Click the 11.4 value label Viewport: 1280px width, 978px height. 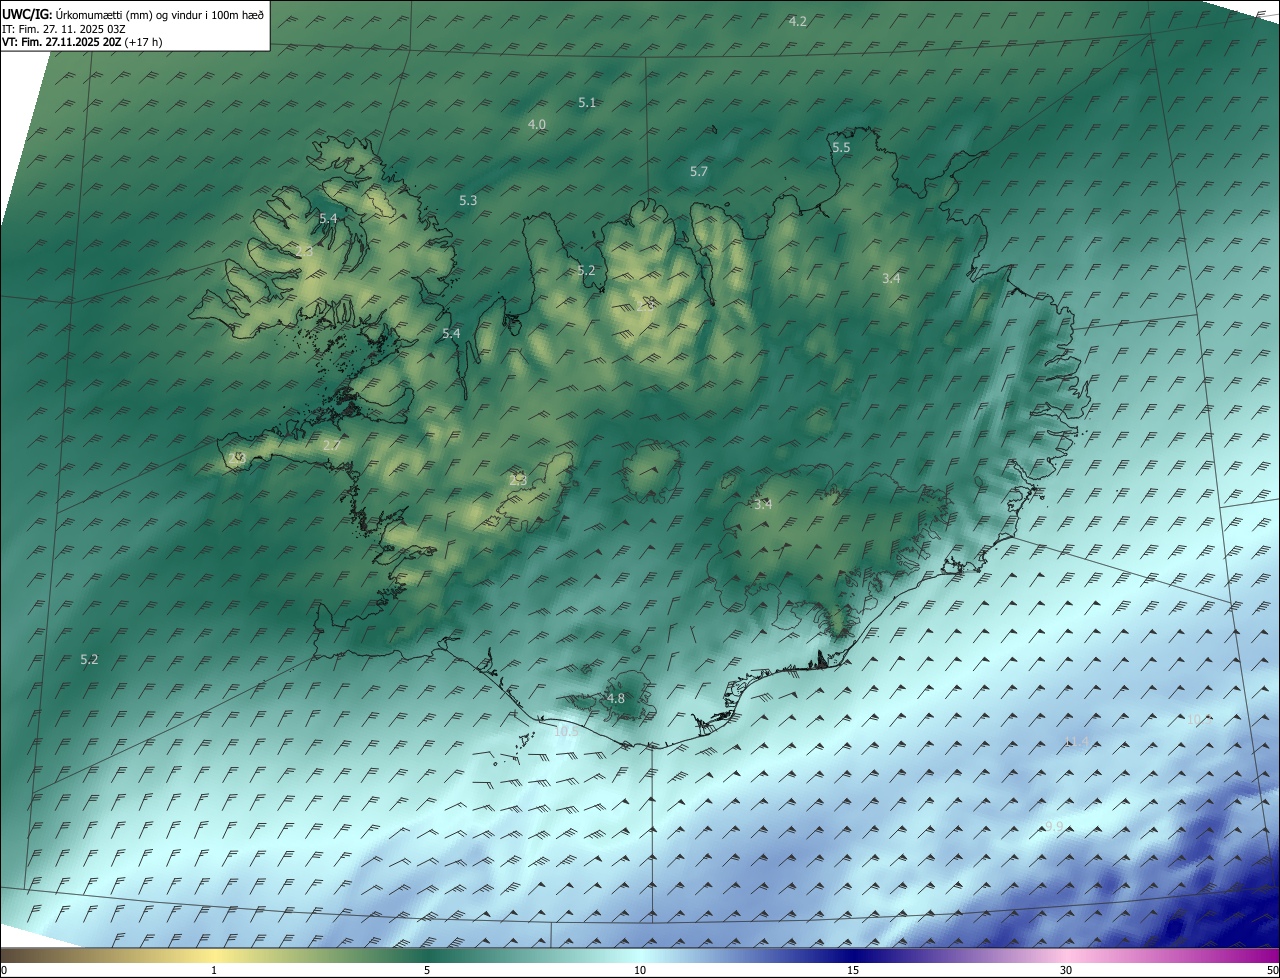1076,741
